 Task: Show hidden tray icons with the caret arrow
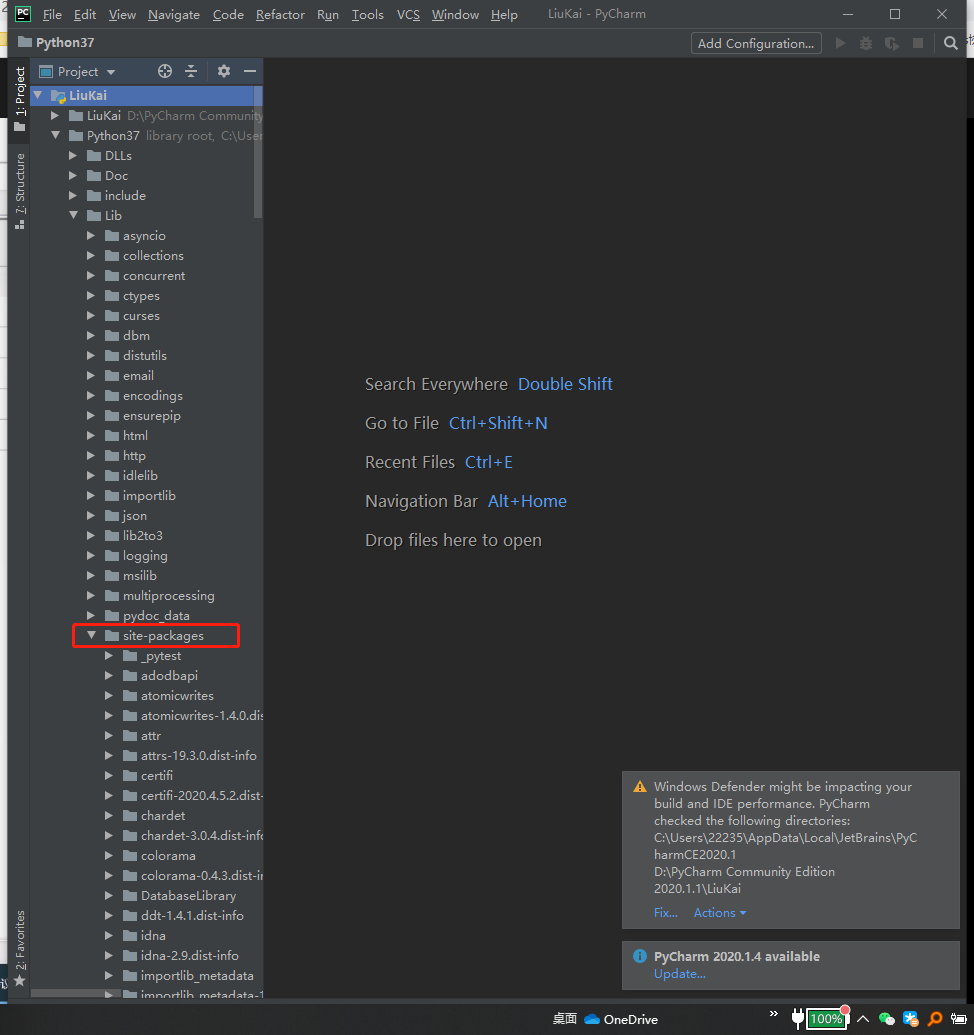point(862,1019)
